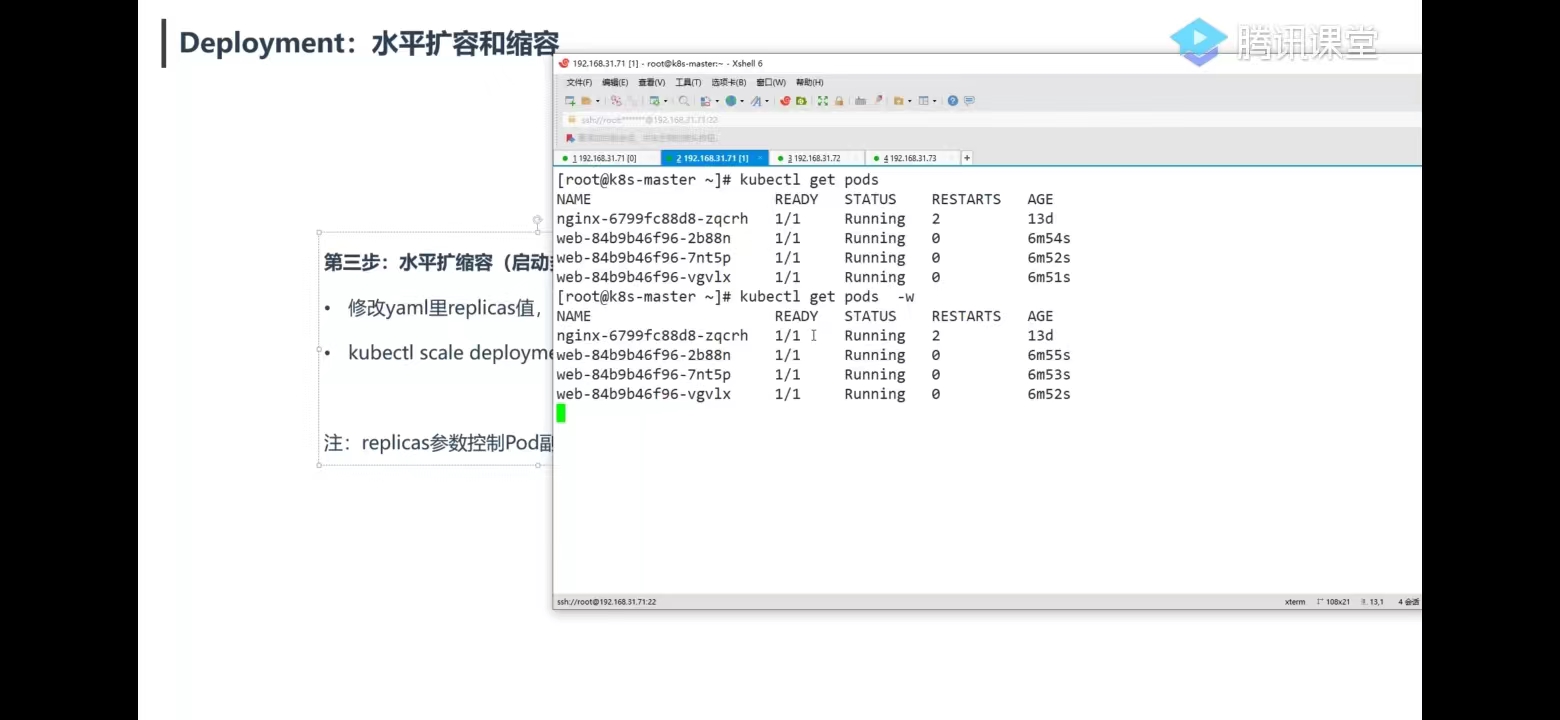The image size is (1560, 720).
Task: Expand the Open Session dropdown arrow
Action: pos(597,101)
